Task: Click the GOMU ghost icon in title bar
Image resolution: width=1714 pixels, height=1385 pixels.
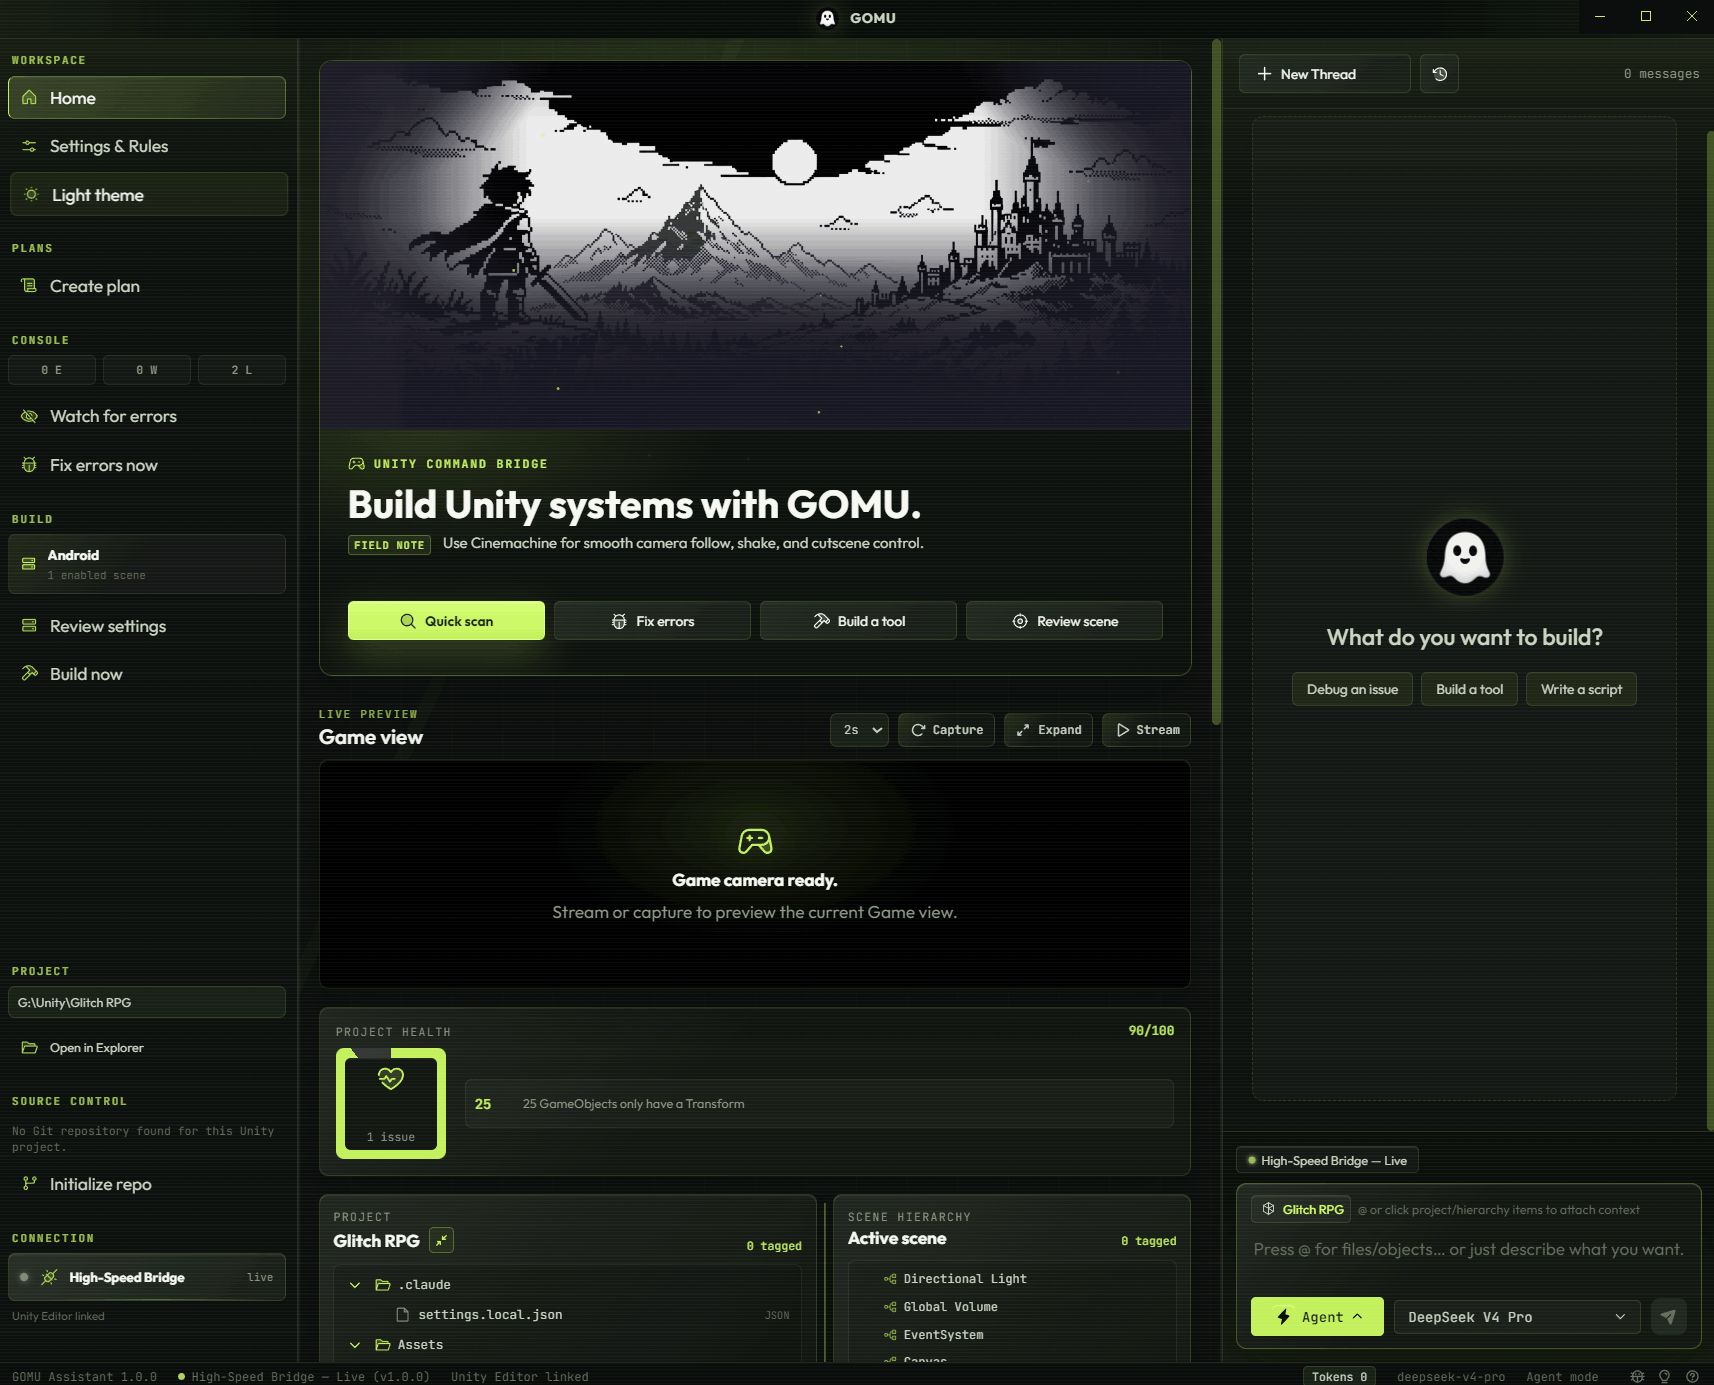Action: click(x=827, y=18)
